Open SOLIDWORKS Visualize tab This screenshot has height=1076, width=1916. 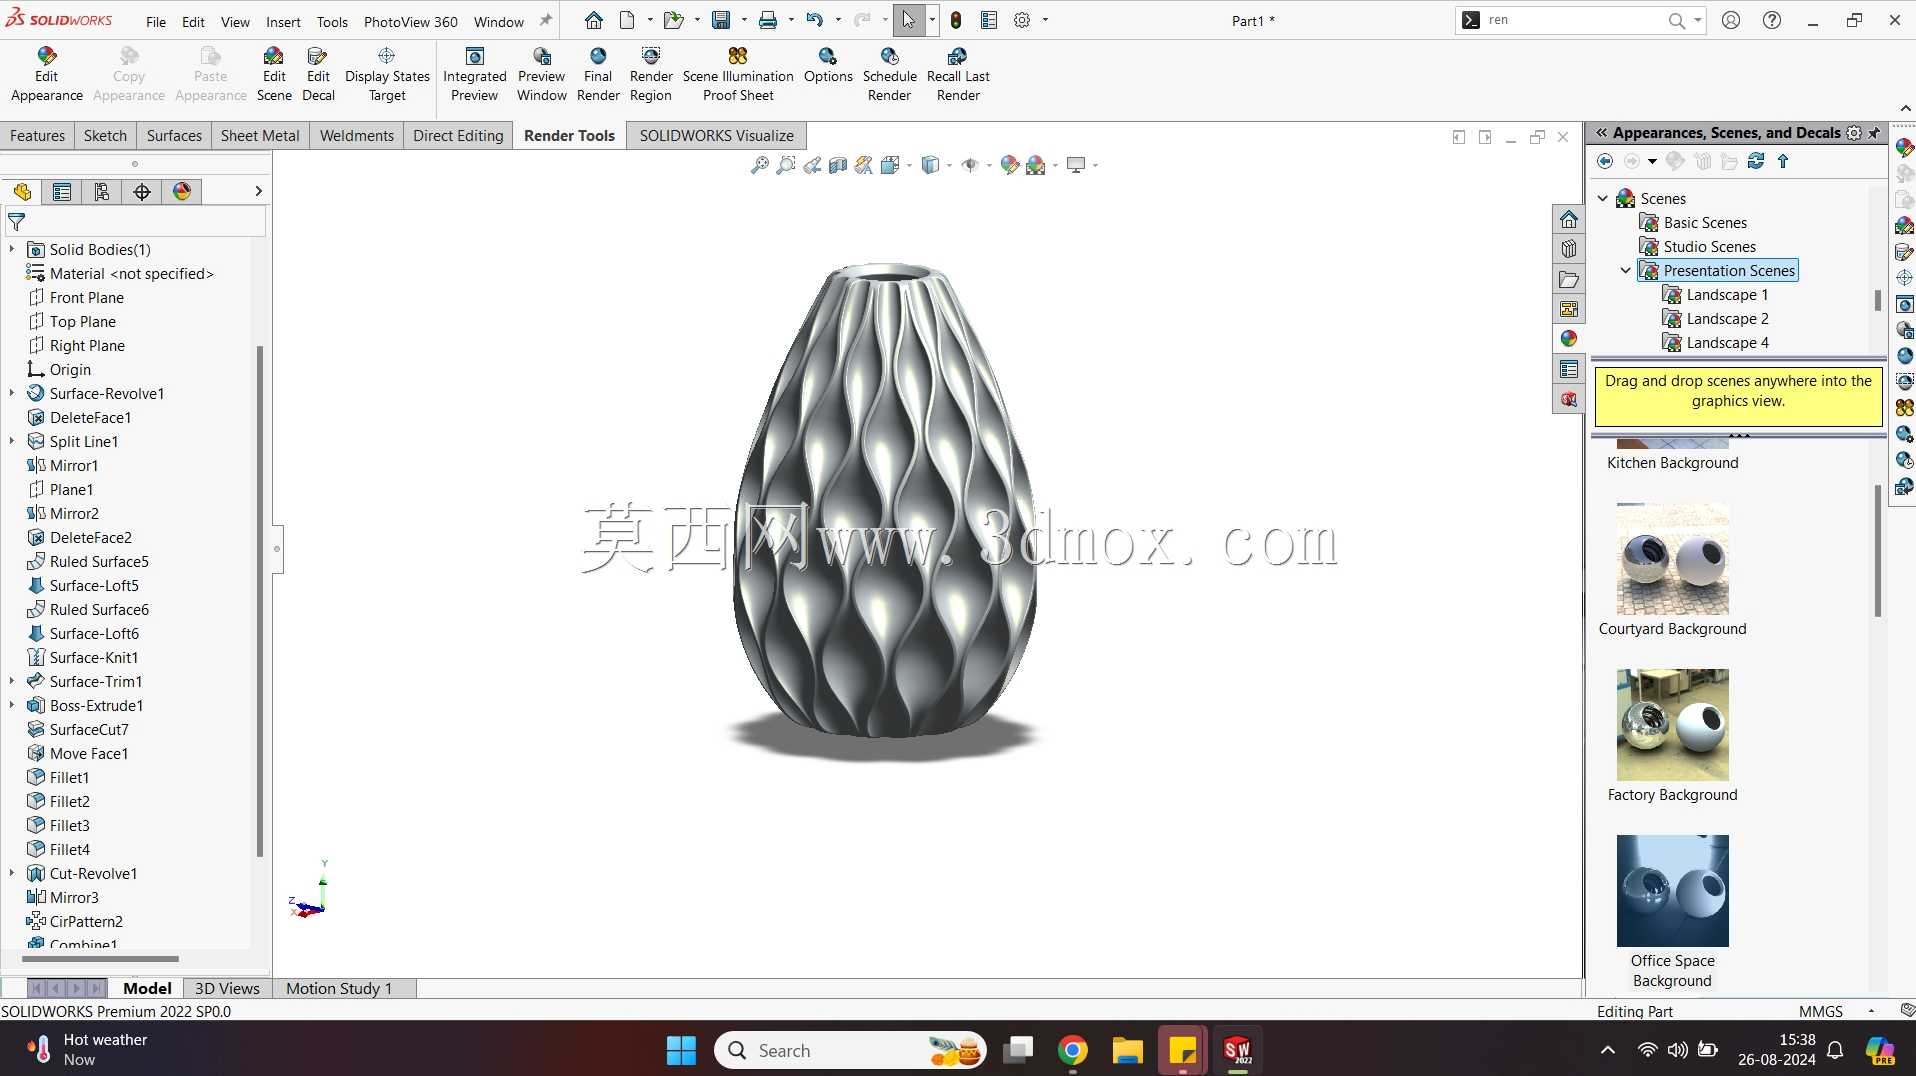(716, 135)
